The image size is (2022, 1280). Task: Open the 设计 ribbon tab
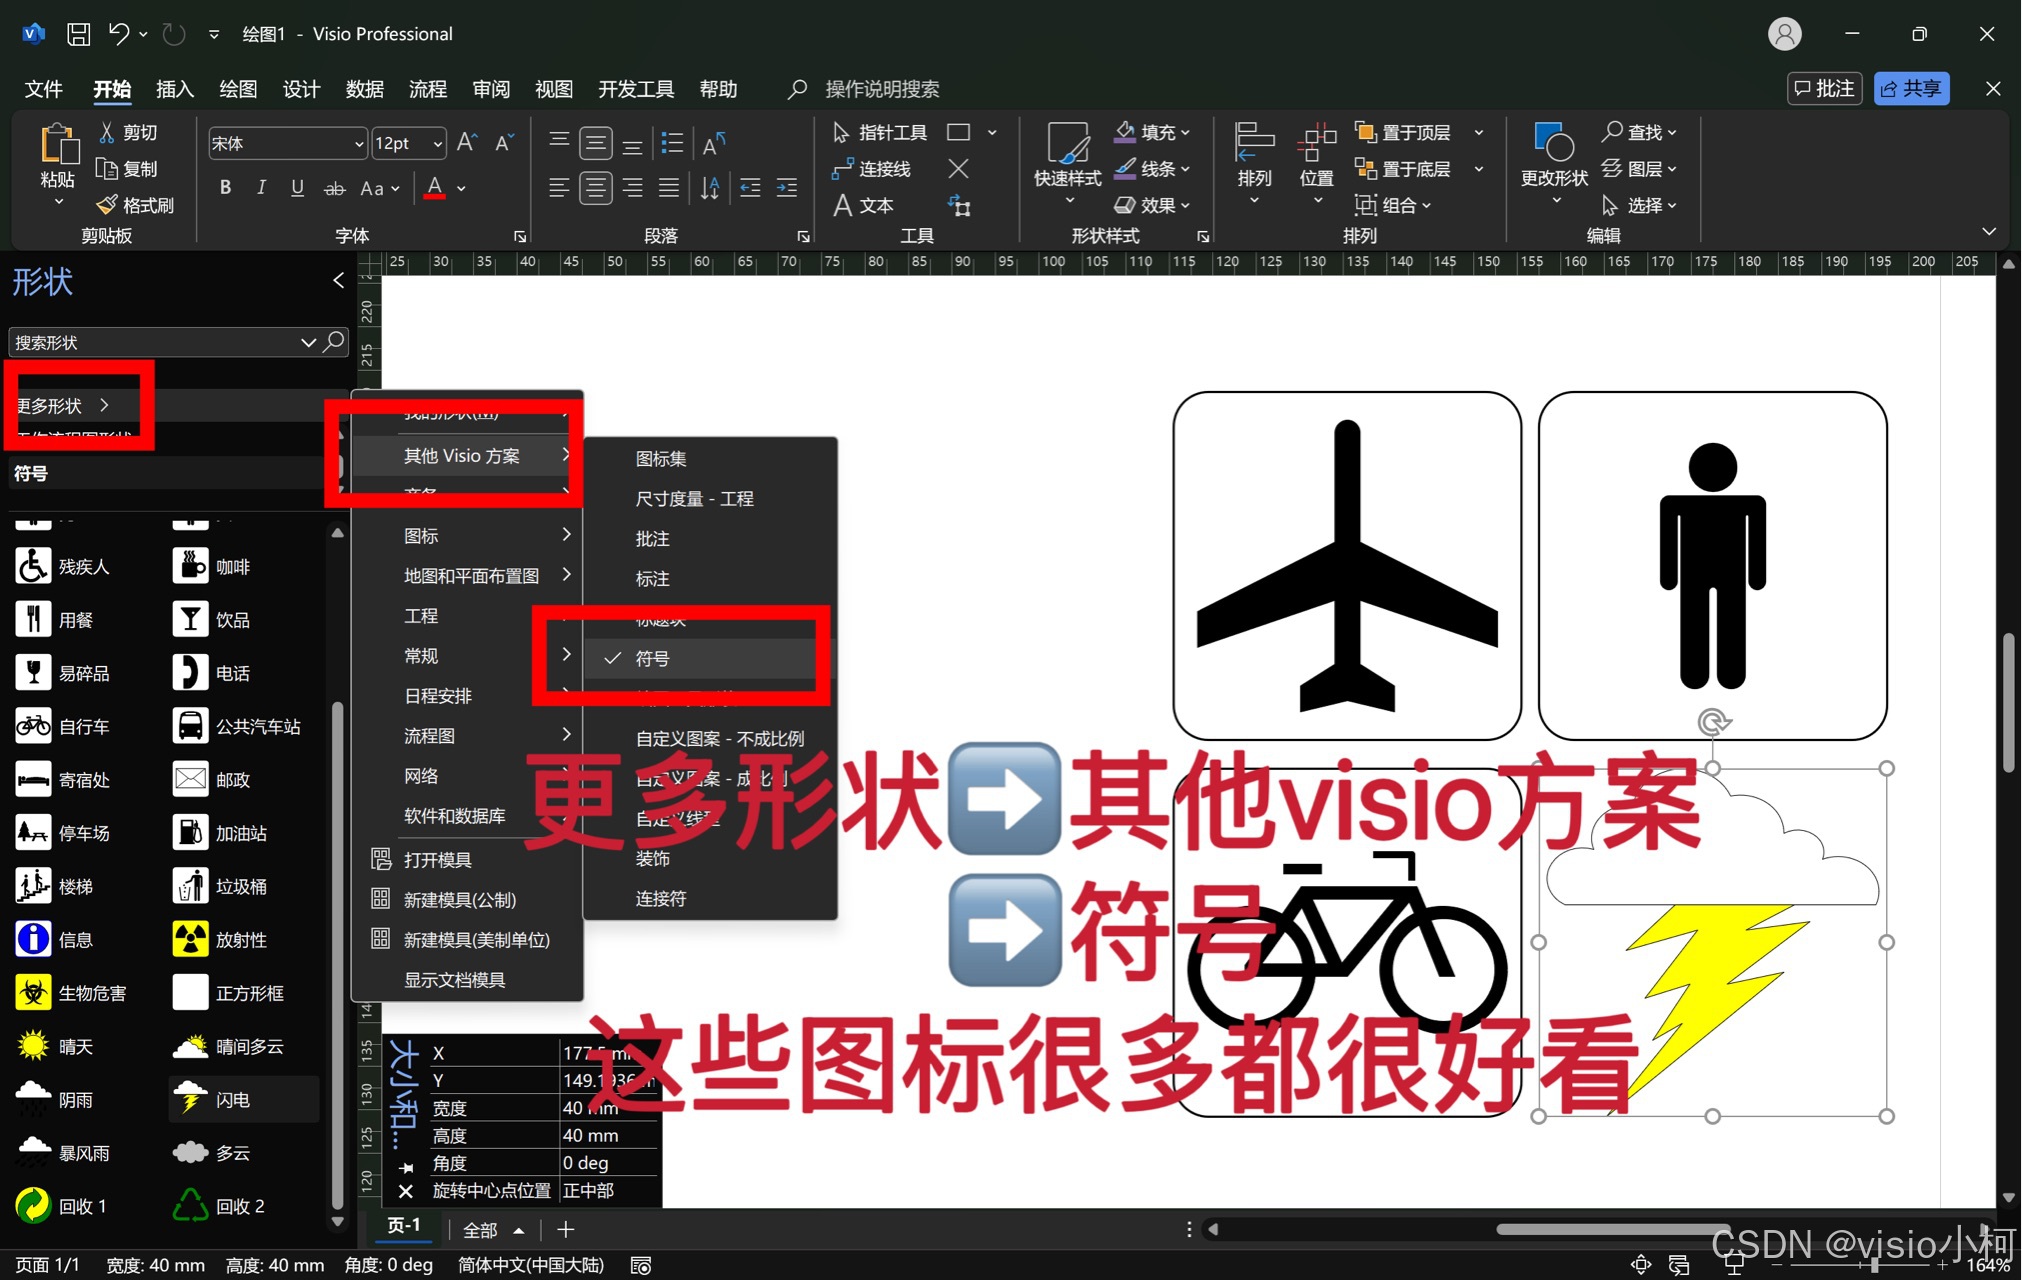tap(300, 89)
